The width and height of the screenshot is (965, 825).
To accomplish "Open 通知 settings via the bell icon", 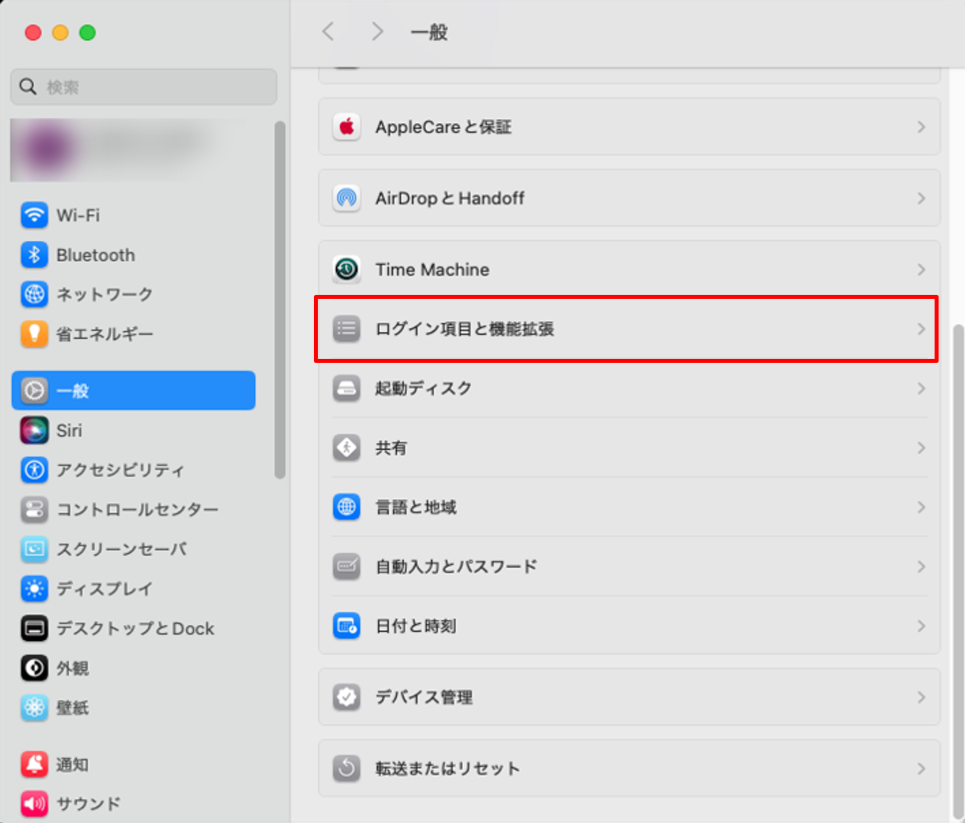I will pos(30,764).
